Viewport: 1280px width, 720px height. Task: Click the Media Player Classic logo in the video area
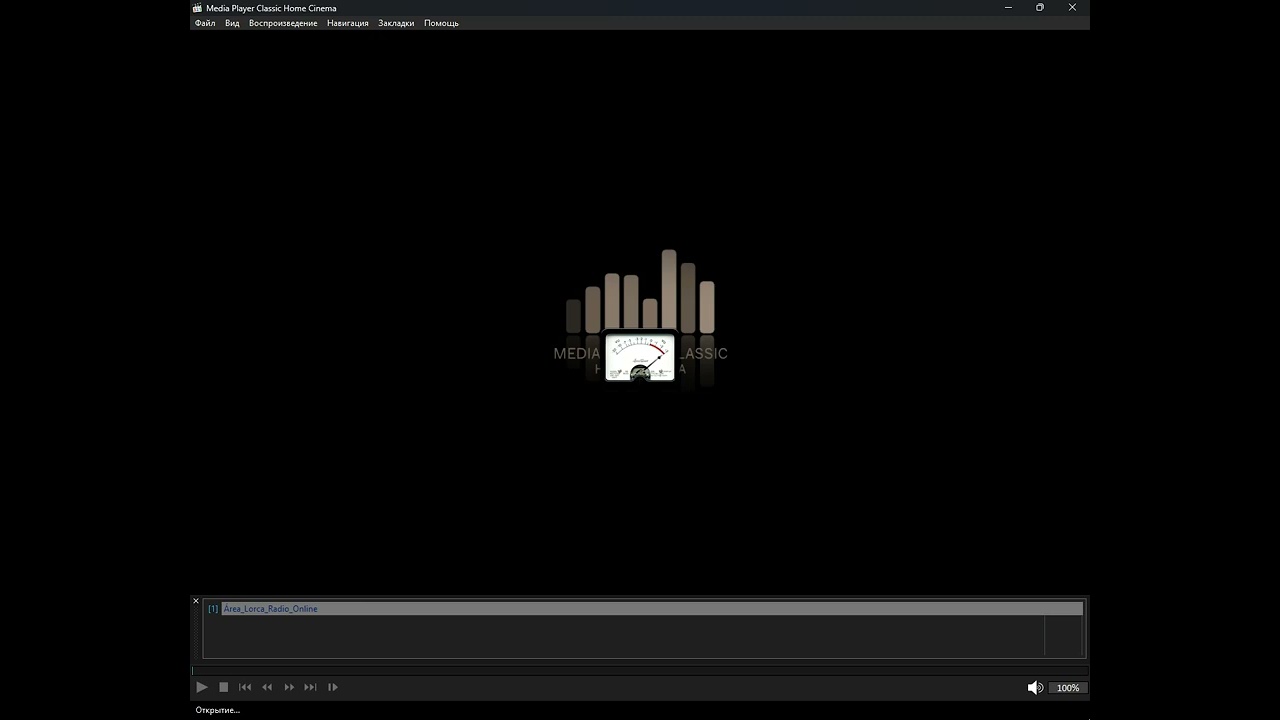point(640,318)
